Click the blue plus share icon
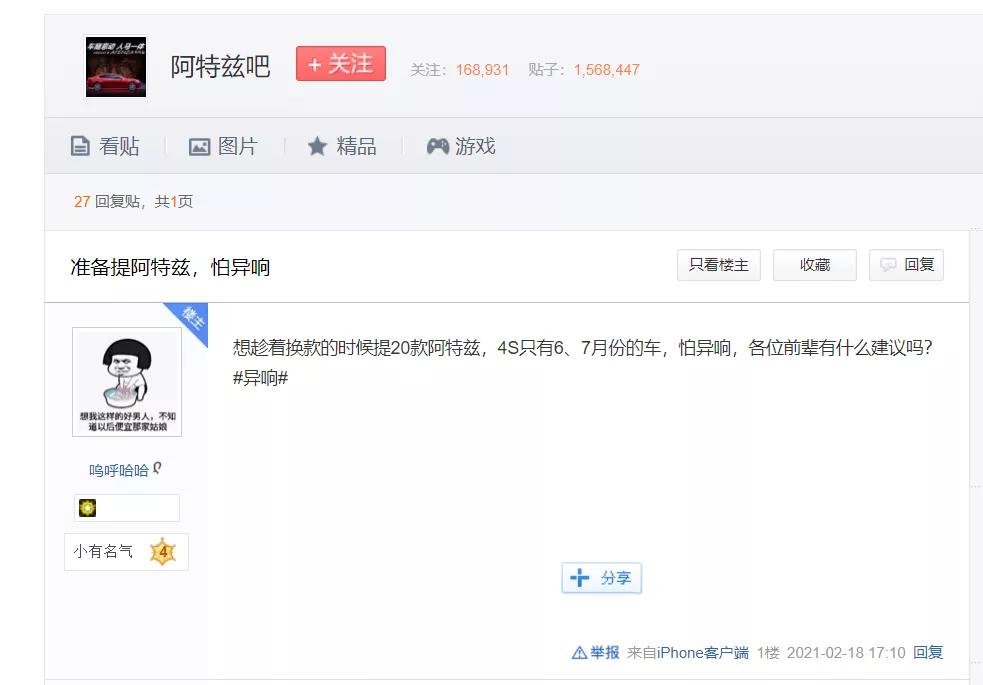 coord(578,578)
